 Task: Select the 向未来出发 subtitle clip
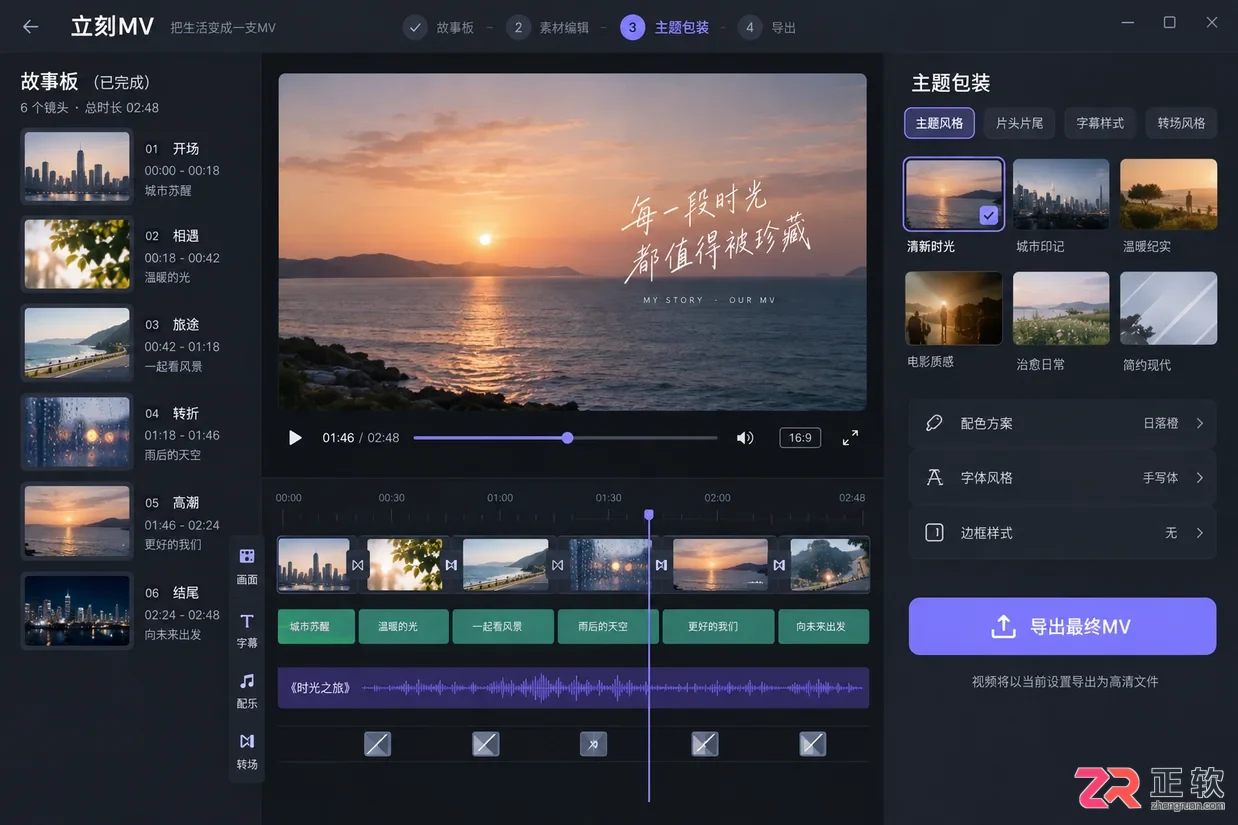click(824, 626)
